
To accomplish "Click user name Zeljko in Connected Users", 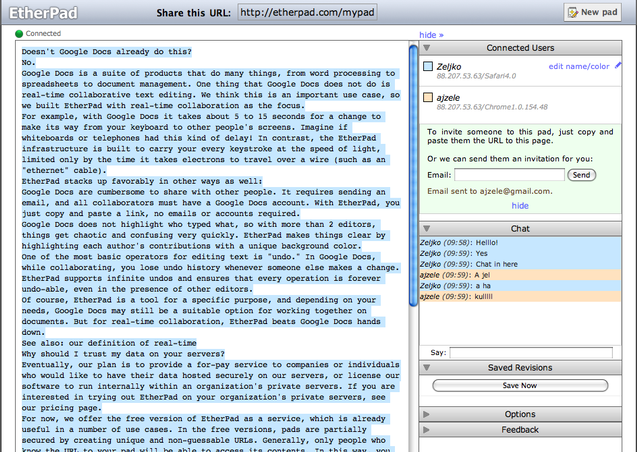I will (x=449, y=67).
